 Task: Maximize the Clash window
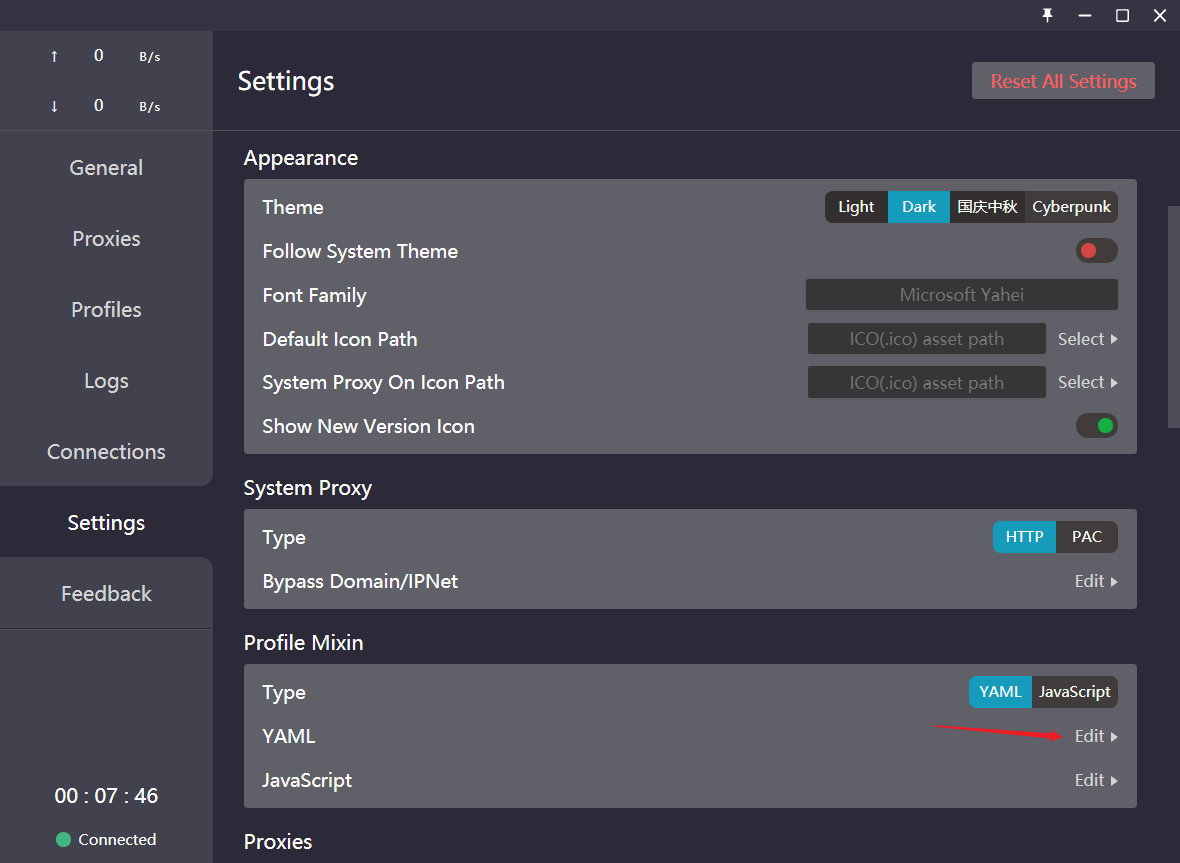pos(1122,15)
